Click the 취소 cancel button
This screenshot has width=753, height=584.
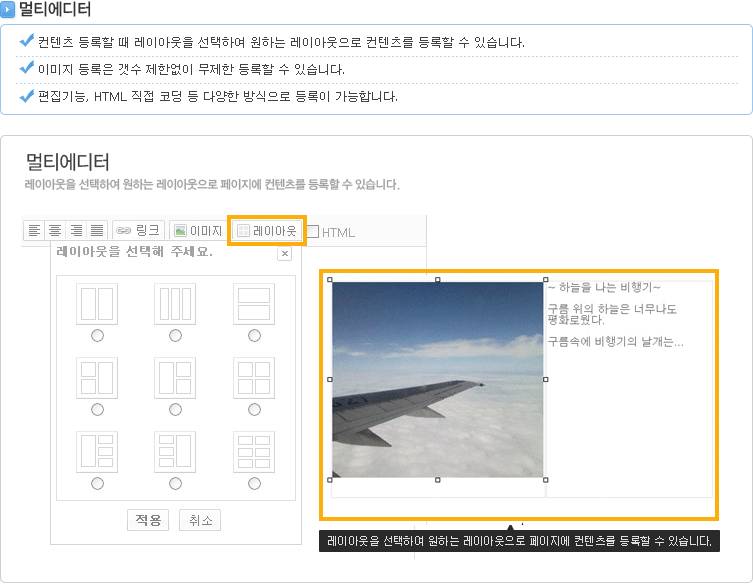[200, 520]
